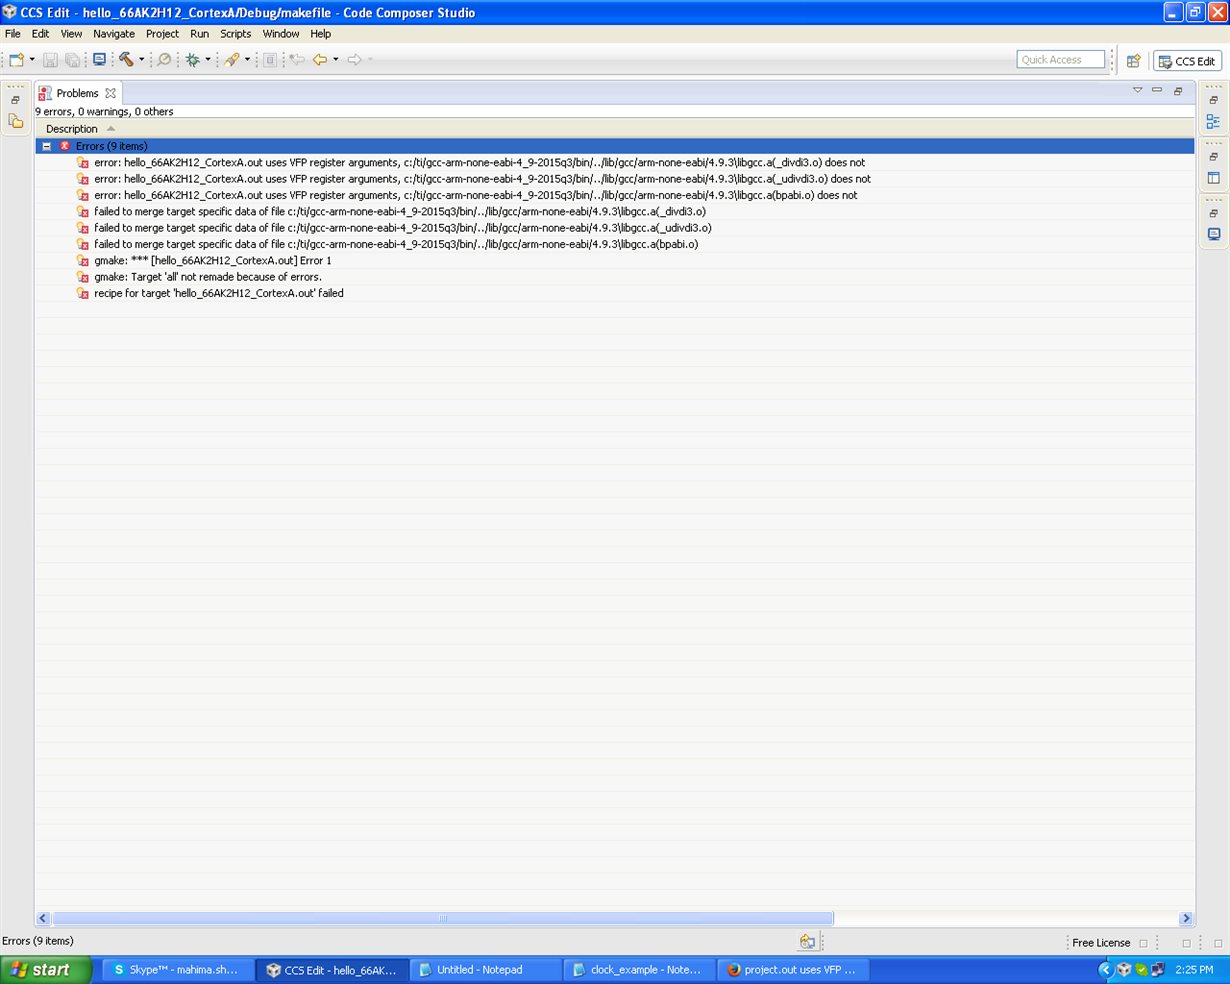Click the Project Explorer icon in left sidebar
Viewport: 1230px width, 984px height.
tap(15, 121)
